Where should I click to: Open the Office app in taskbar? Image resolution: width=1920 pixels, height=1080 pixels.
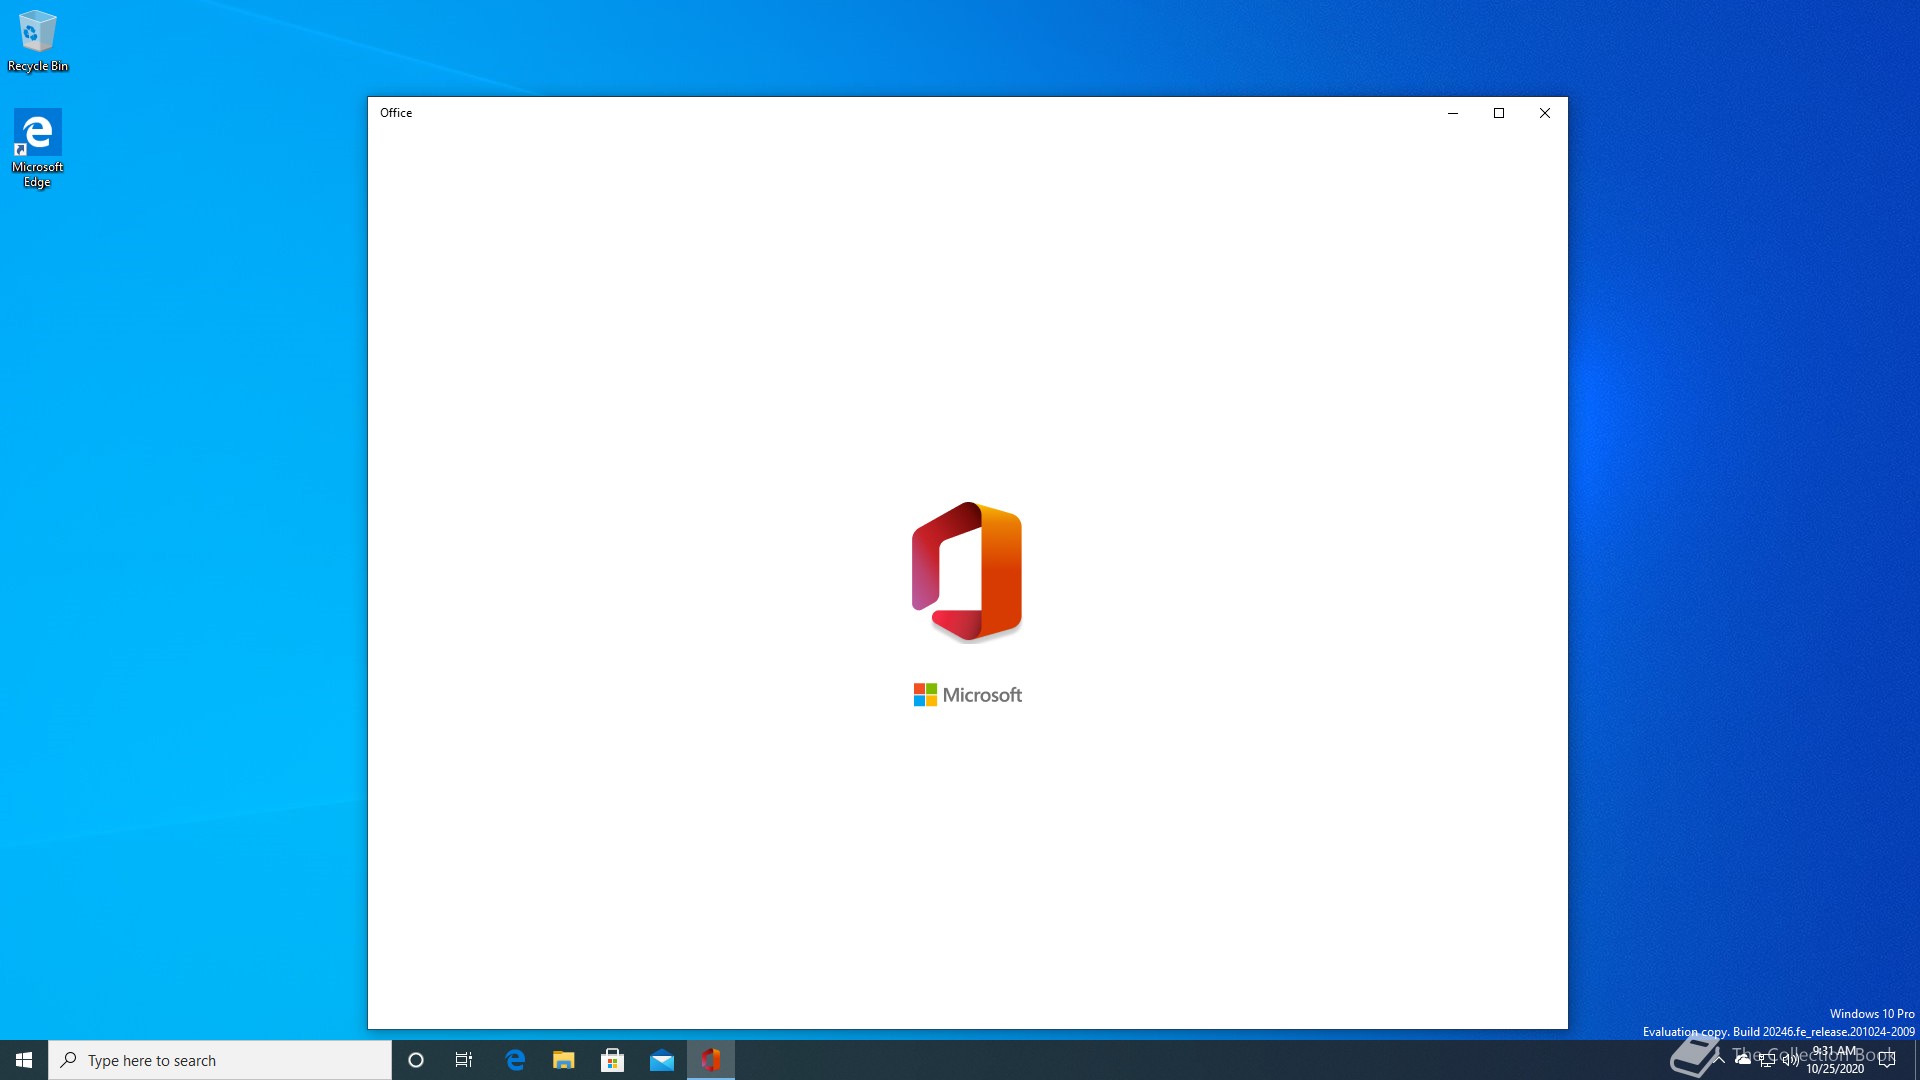pos(710,1060)
